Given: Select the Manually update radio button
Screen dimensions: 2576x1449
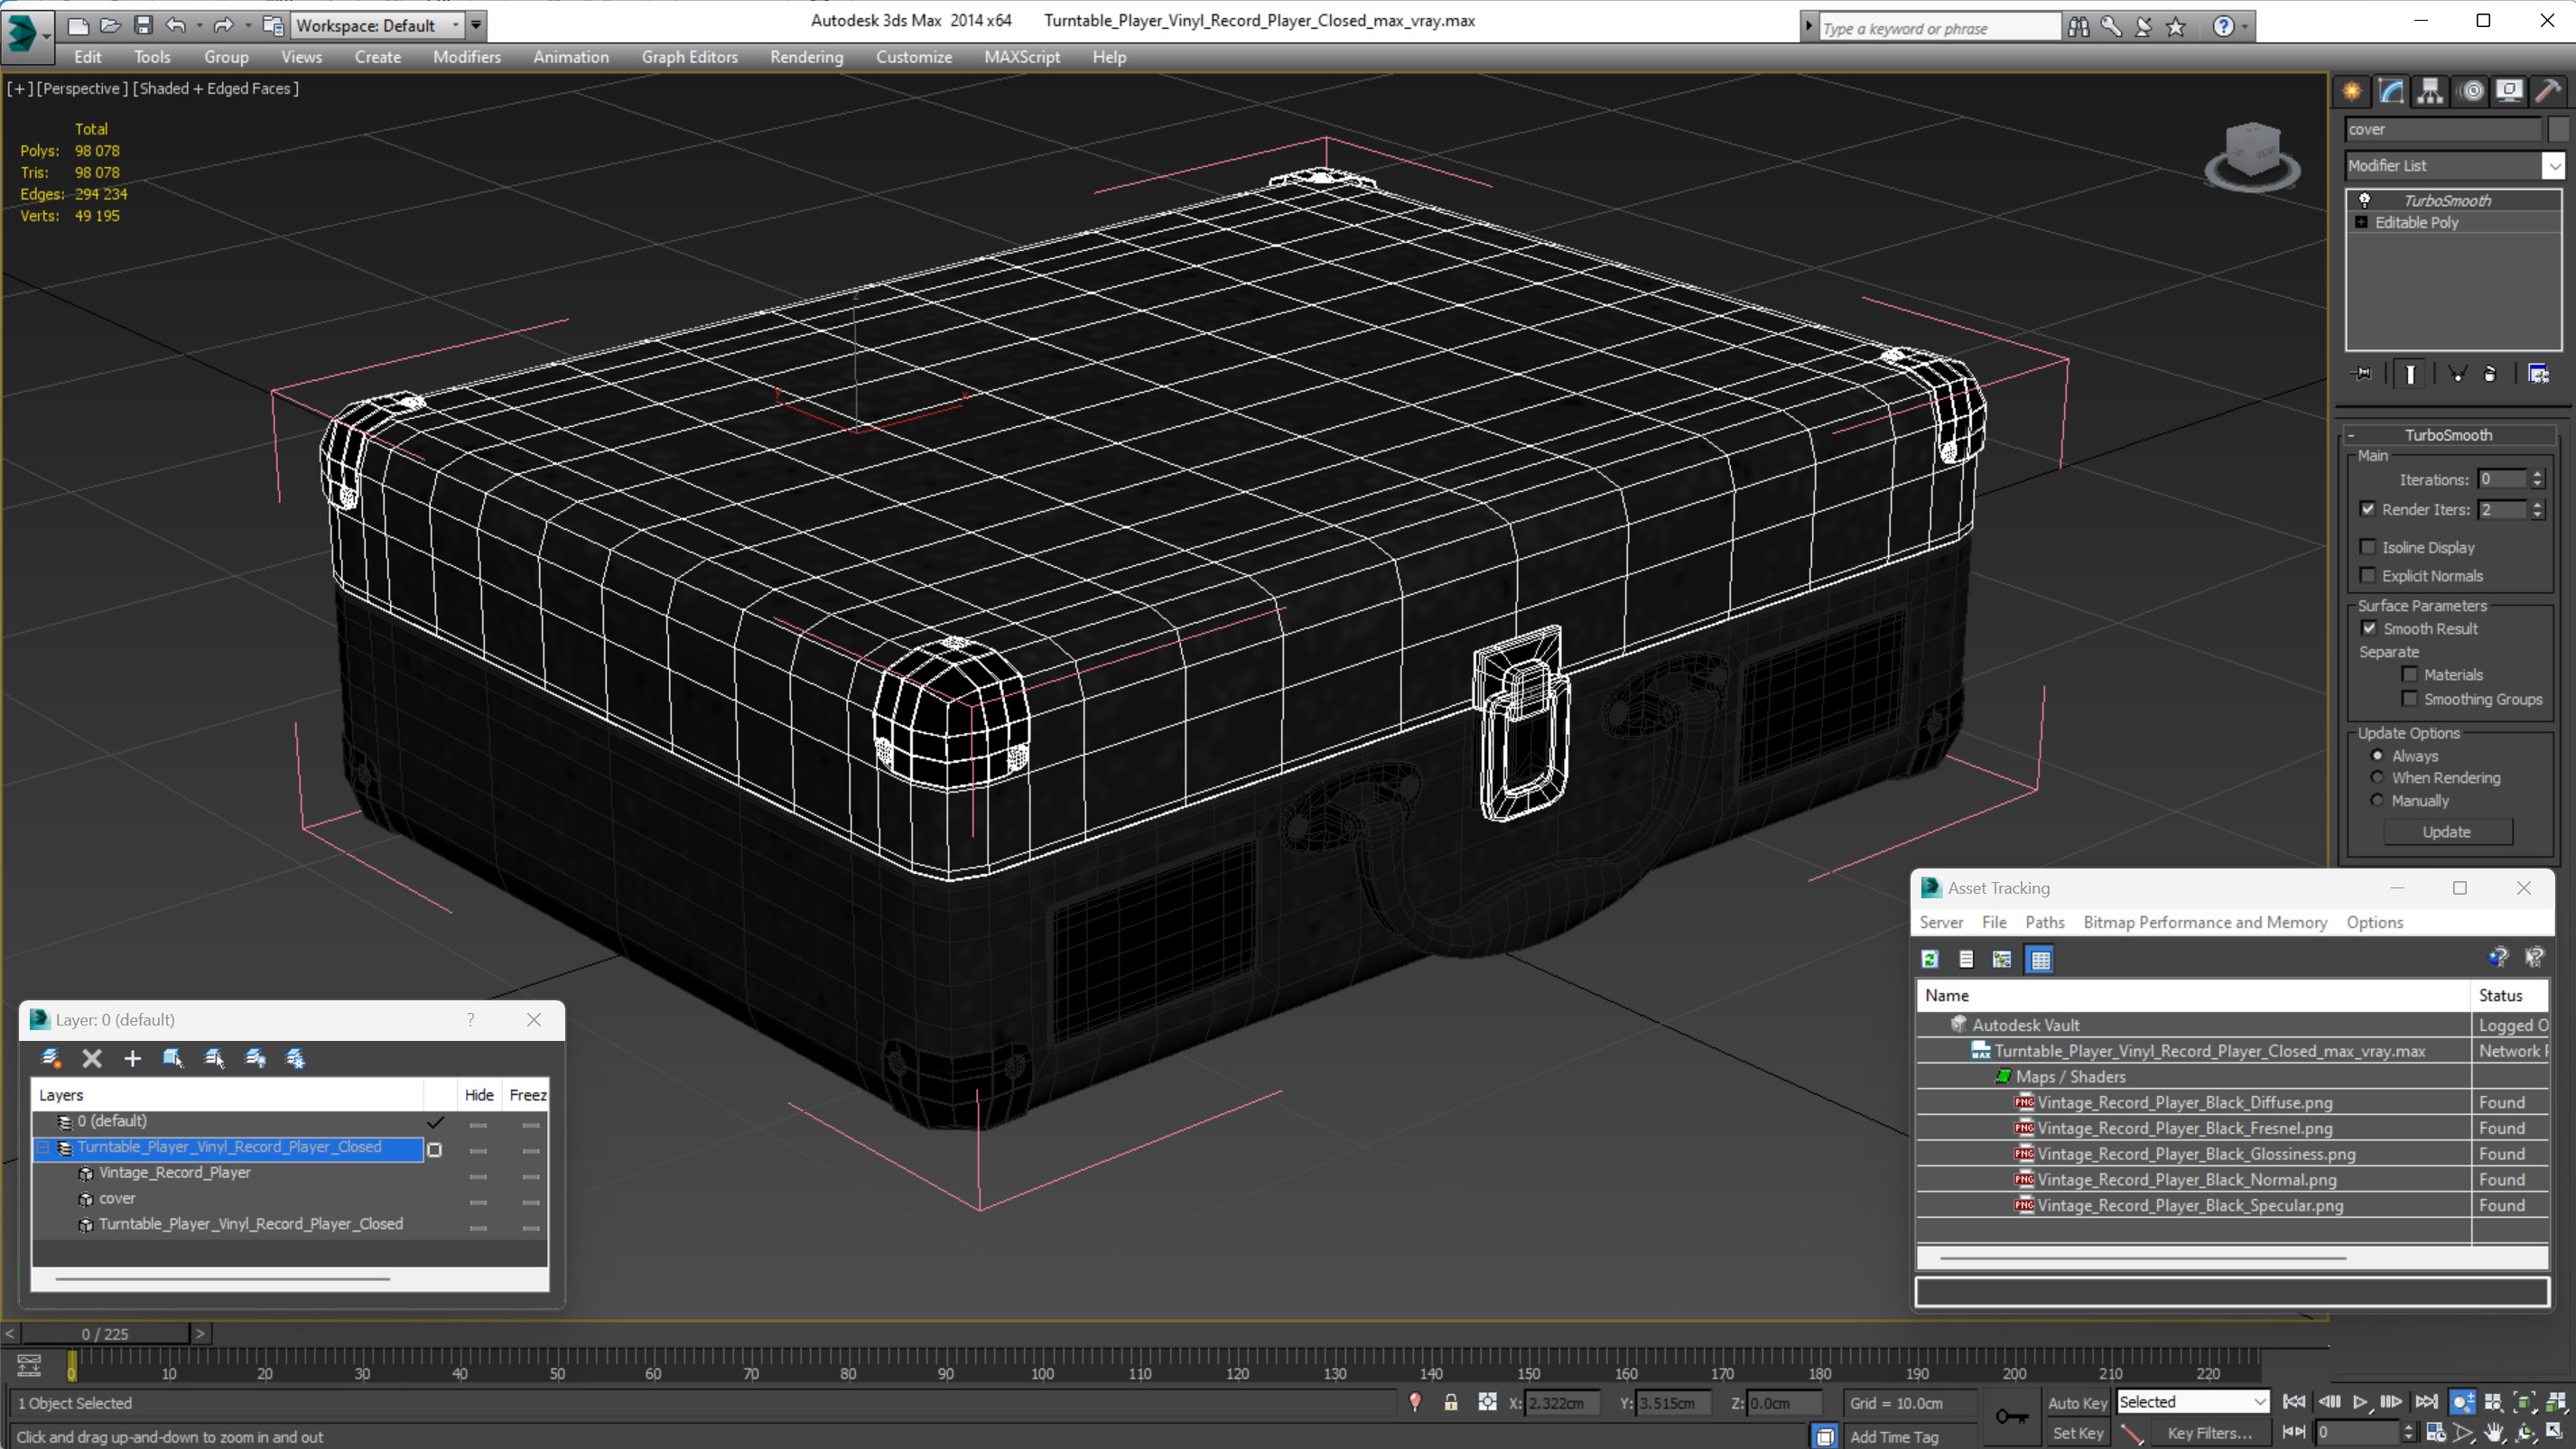Looking at the screenshot, I should 2378,800.
